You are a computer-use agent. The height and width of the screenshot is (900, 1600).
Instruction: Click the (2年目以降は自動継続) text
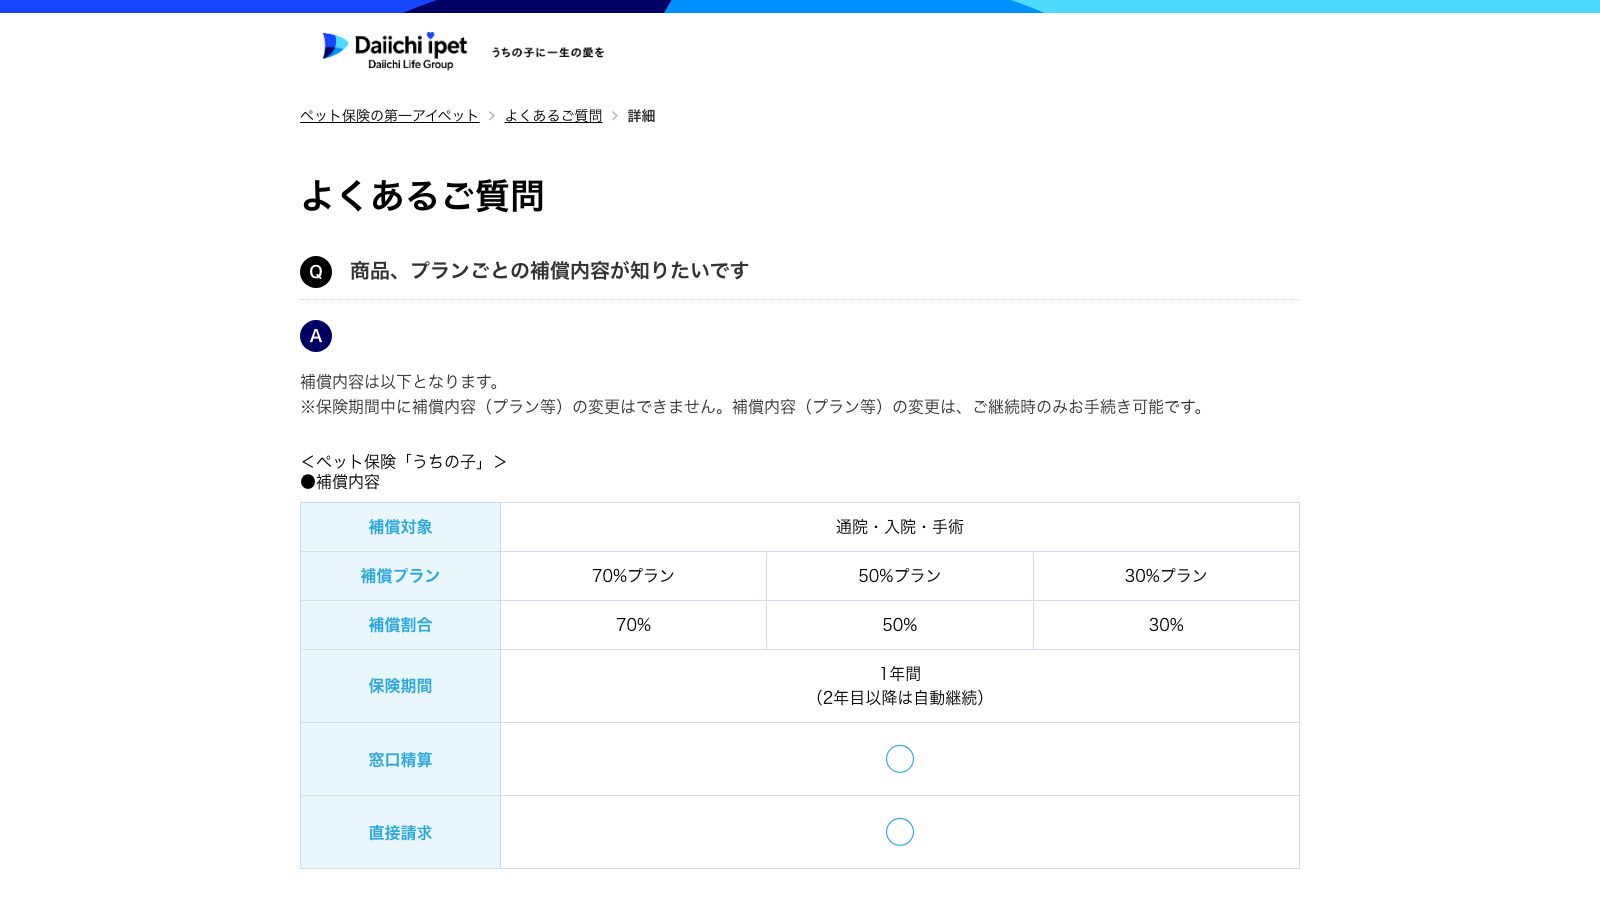coord(900,698)
